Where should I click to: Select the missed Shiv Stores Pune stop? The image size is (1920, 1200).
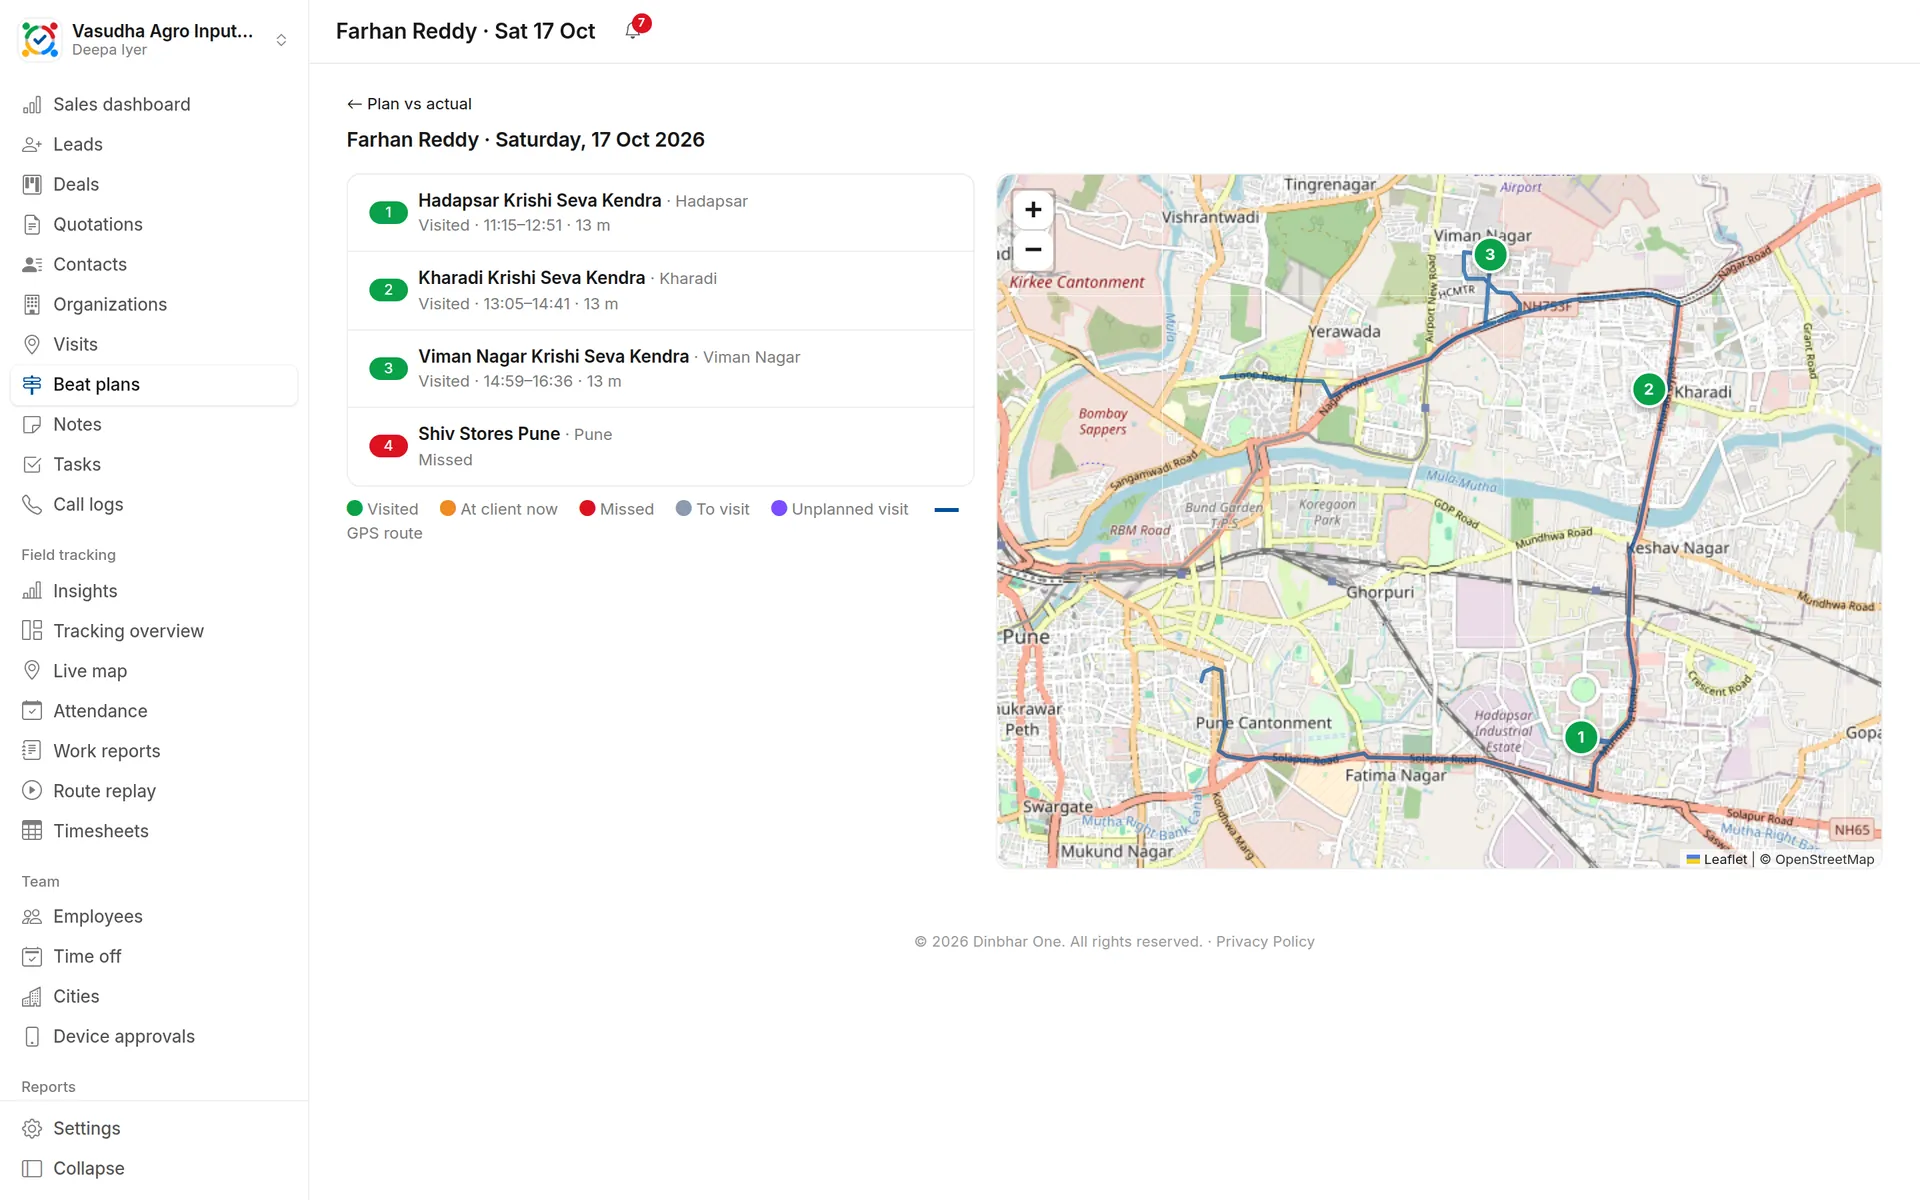point(660,447)
